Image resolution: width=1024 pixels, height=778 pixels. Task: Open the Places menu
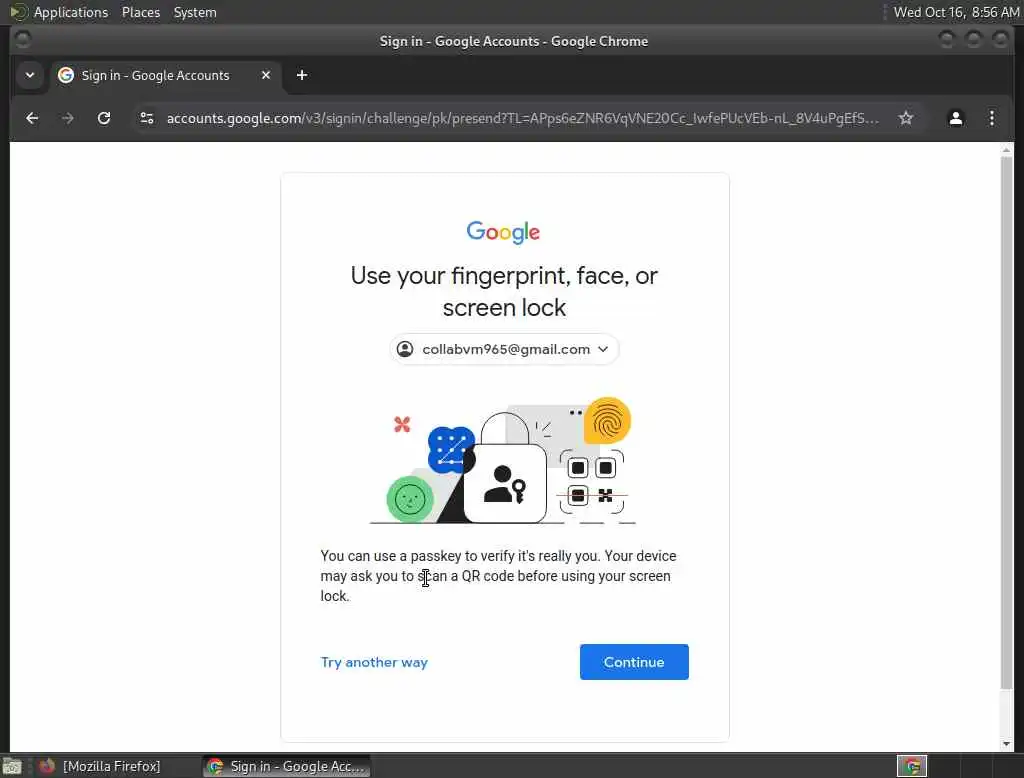coord(140,12)
